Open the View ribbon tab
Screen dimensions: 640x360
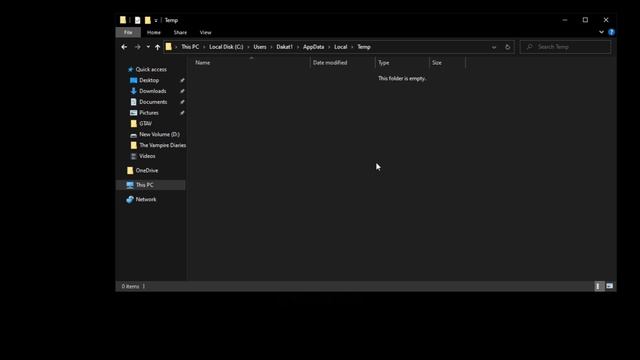pos(205,32)
